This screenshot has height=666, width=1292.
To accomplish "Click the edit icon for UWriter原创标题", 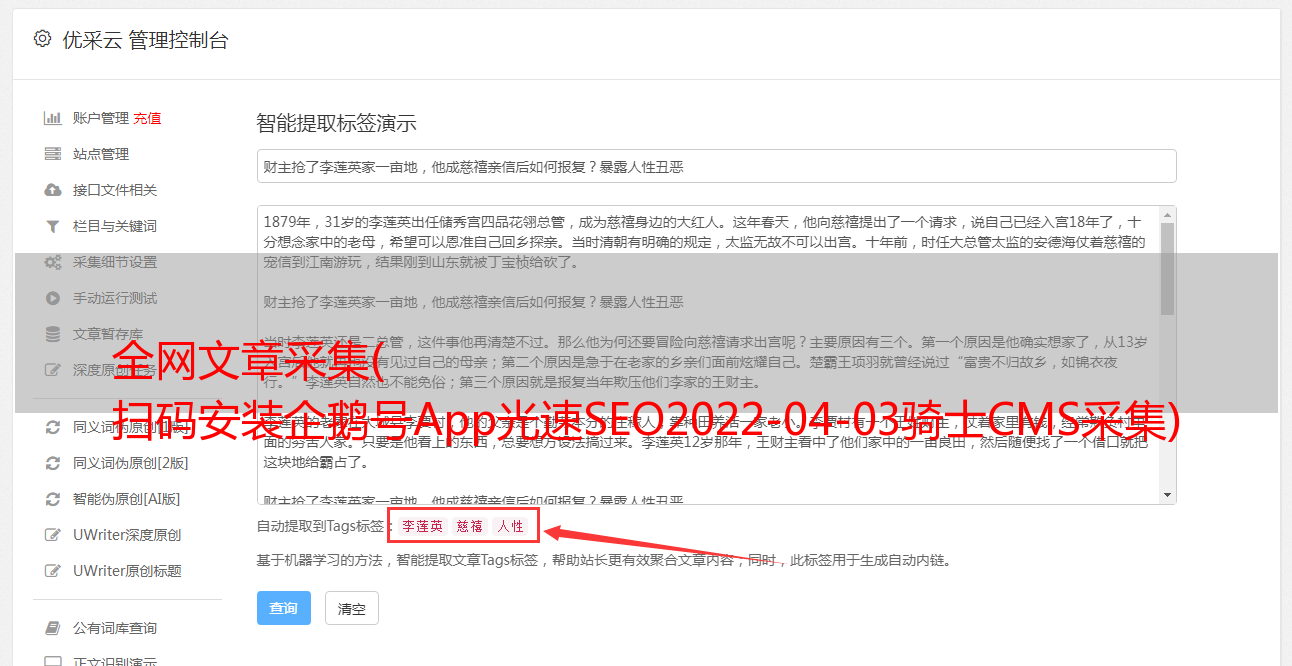I will [x=53, y=571].
